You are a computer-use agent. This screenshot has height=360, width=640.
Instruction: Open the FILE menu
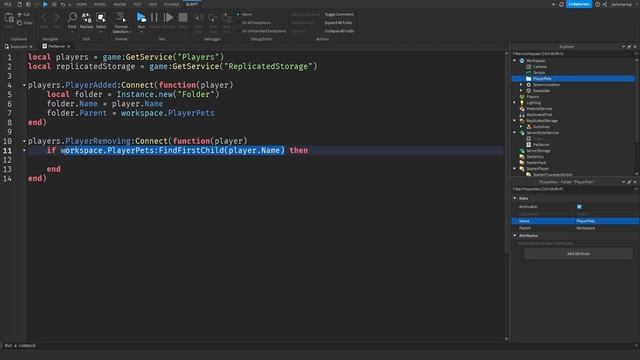7,4
